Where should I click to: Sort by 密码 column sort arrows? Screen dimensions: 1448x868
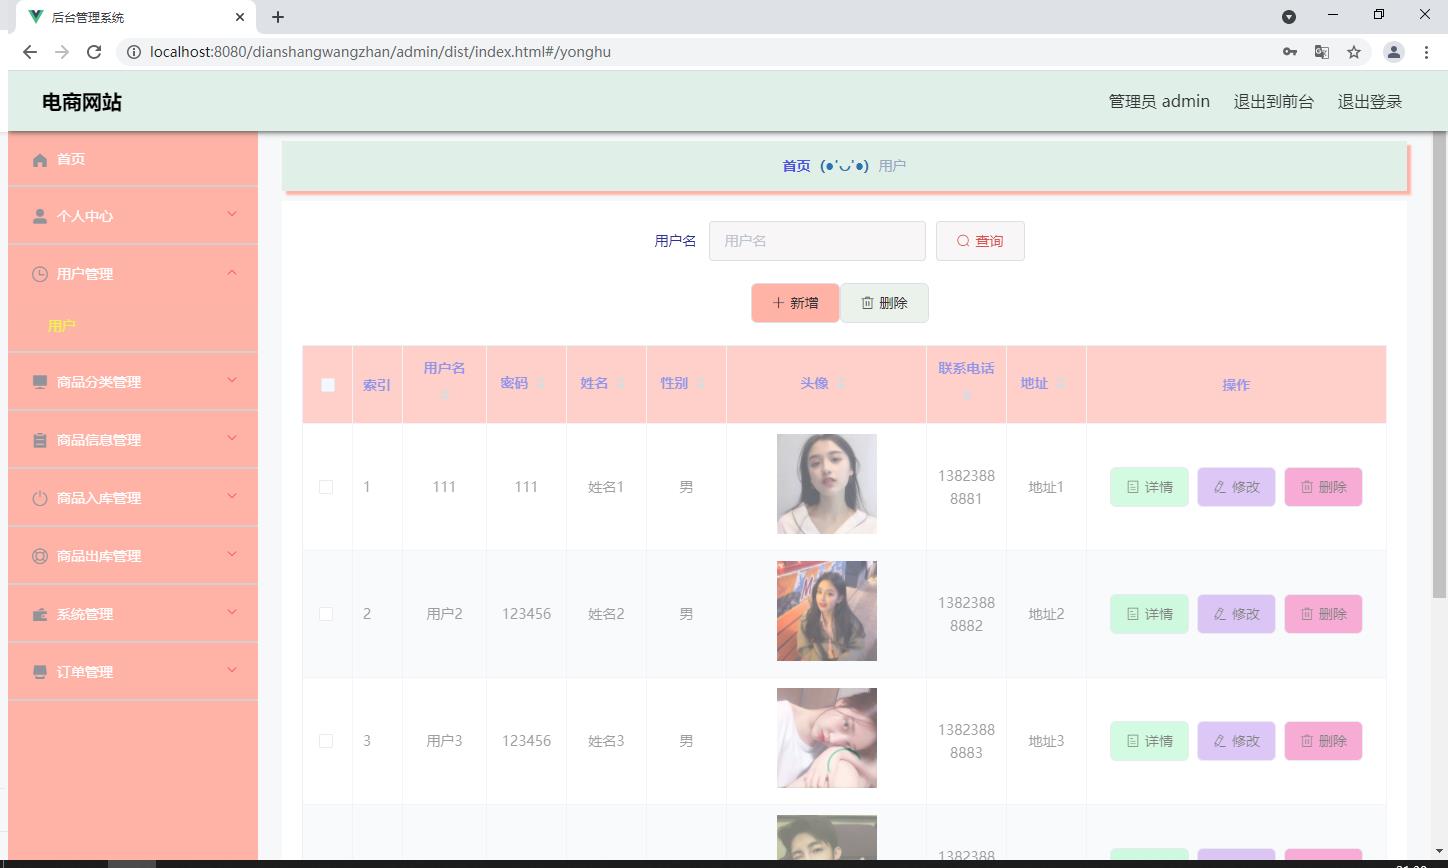pos(541,384)
